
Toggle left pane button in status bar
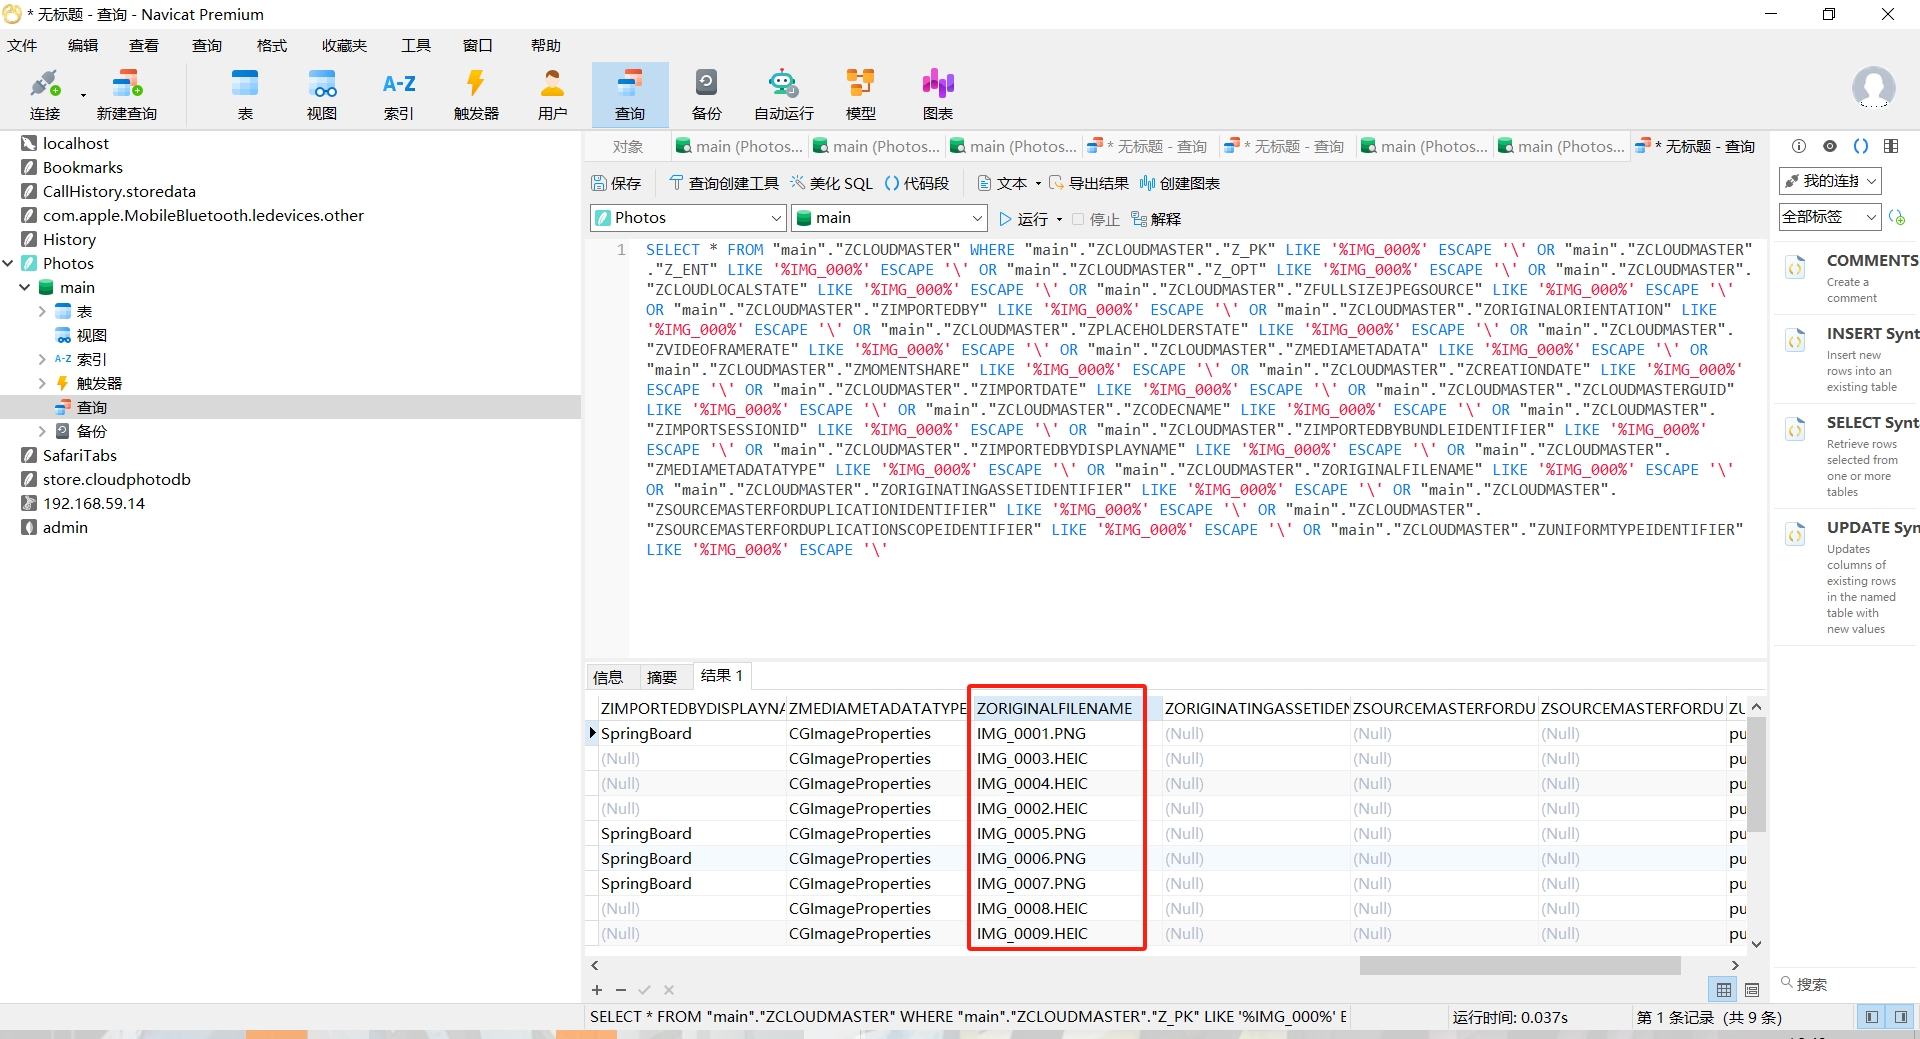tap(1871, 1017)
